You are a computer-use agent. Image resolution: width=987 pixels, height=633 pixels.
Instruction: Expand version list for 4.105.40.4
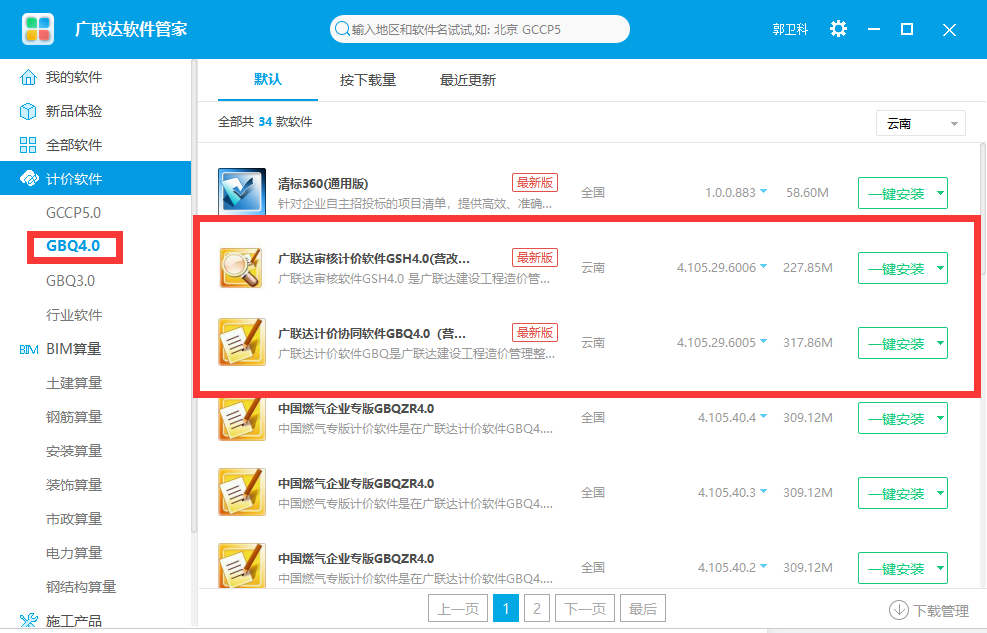point(763,416)
